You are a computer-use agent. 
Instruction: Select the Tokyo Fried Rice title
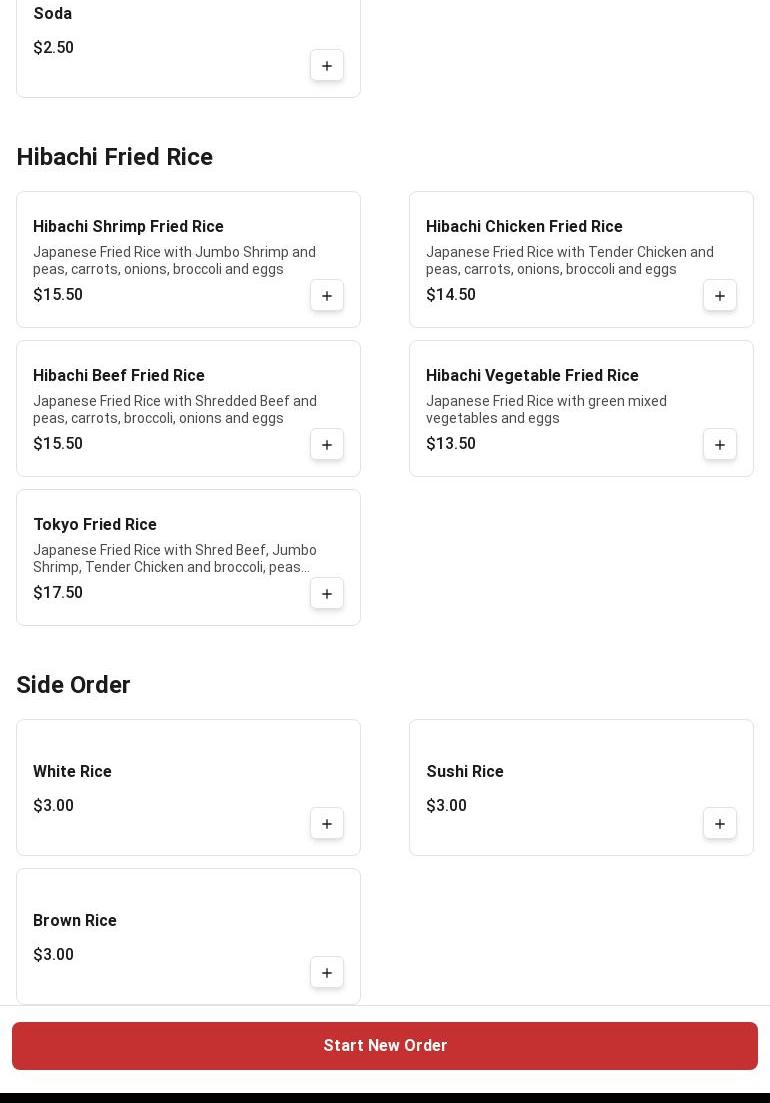95,525
